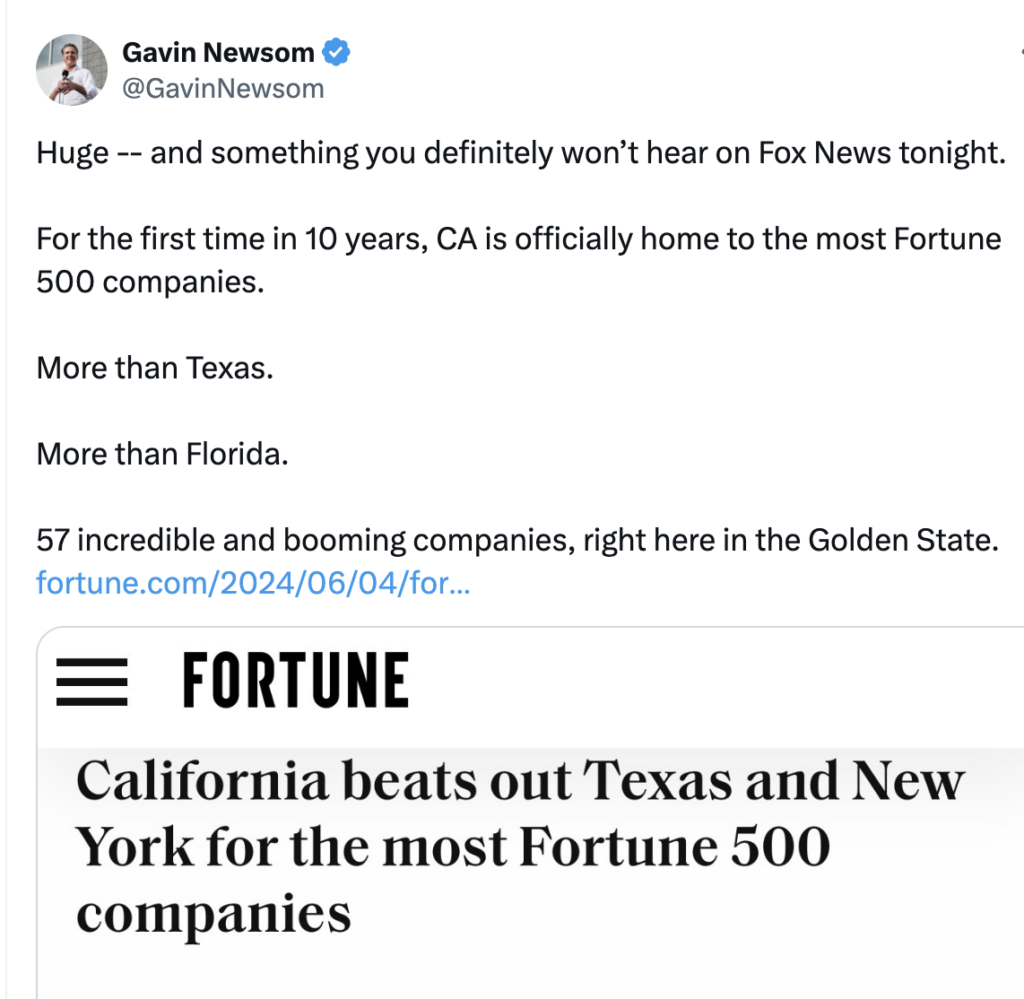
Task: Open the California beats out Texas headline
Action: 520,781
